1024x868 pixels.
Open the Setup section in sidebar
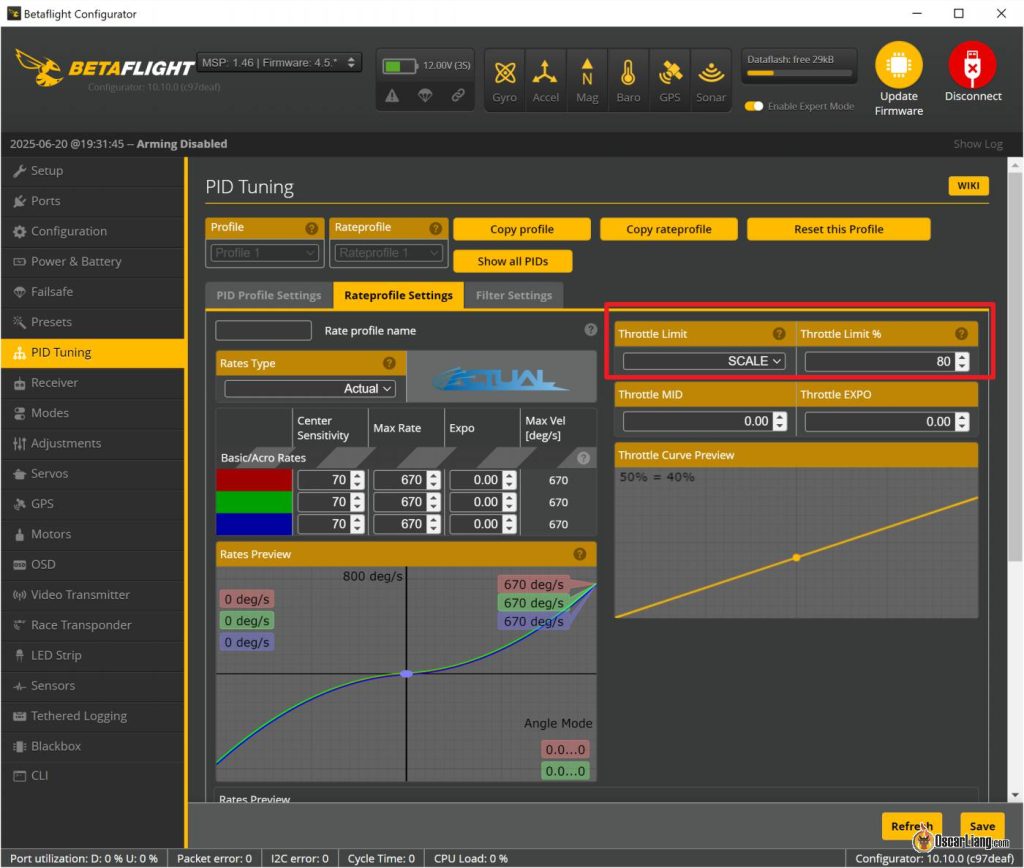click(x=93, y=170)
